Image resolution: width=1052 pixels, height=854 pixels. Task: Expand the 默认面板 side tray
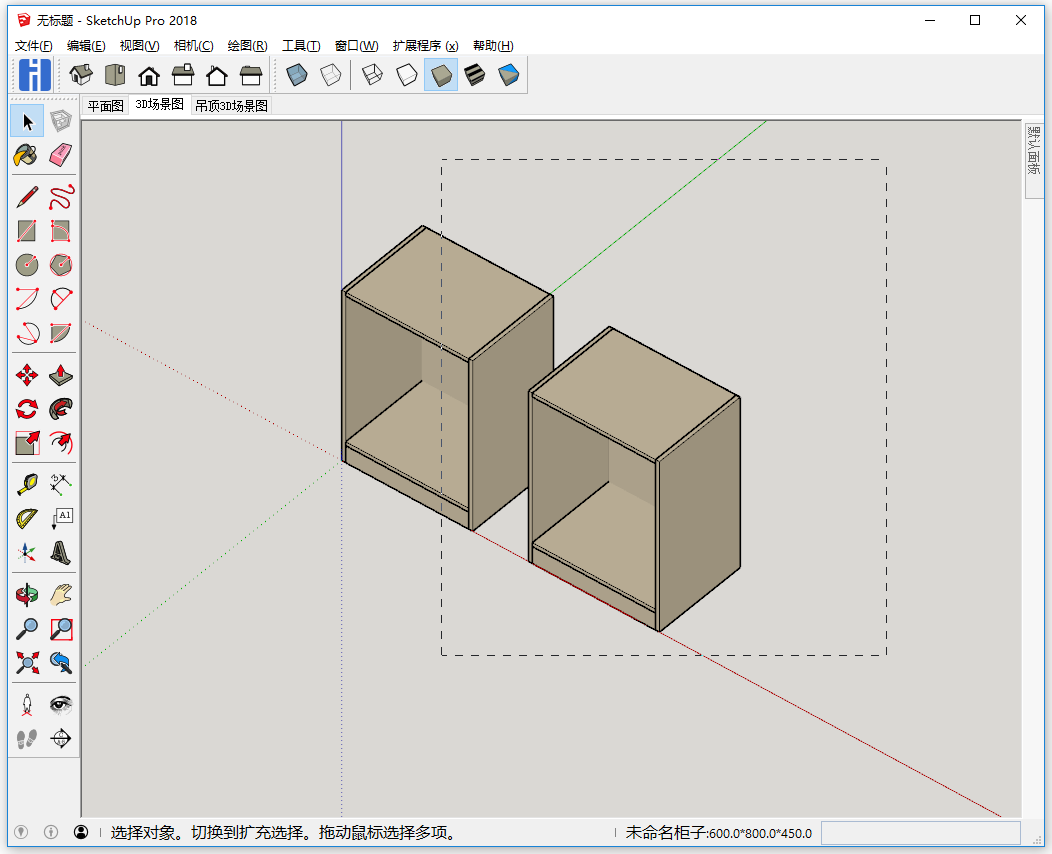tap(1034, 150)
